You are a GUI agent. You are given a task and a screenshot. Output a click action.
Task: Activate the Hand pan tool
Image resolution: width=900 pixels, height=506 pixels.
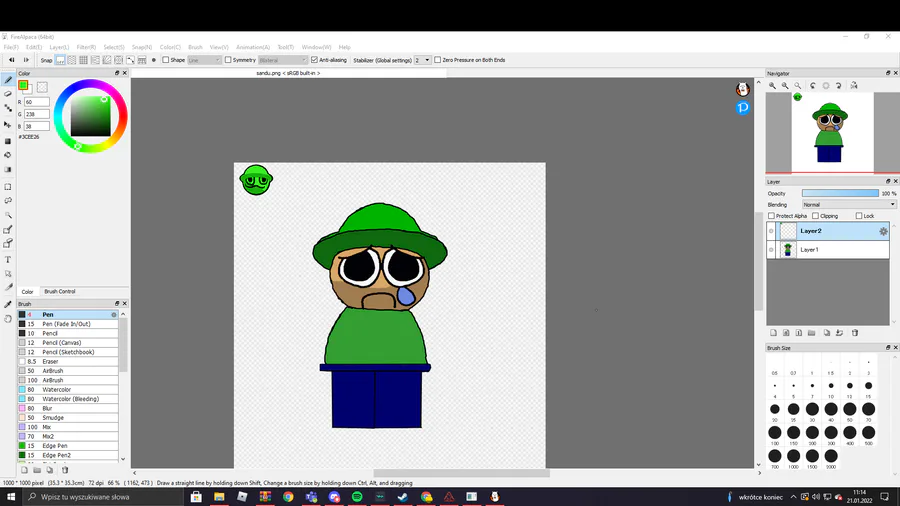8,319
